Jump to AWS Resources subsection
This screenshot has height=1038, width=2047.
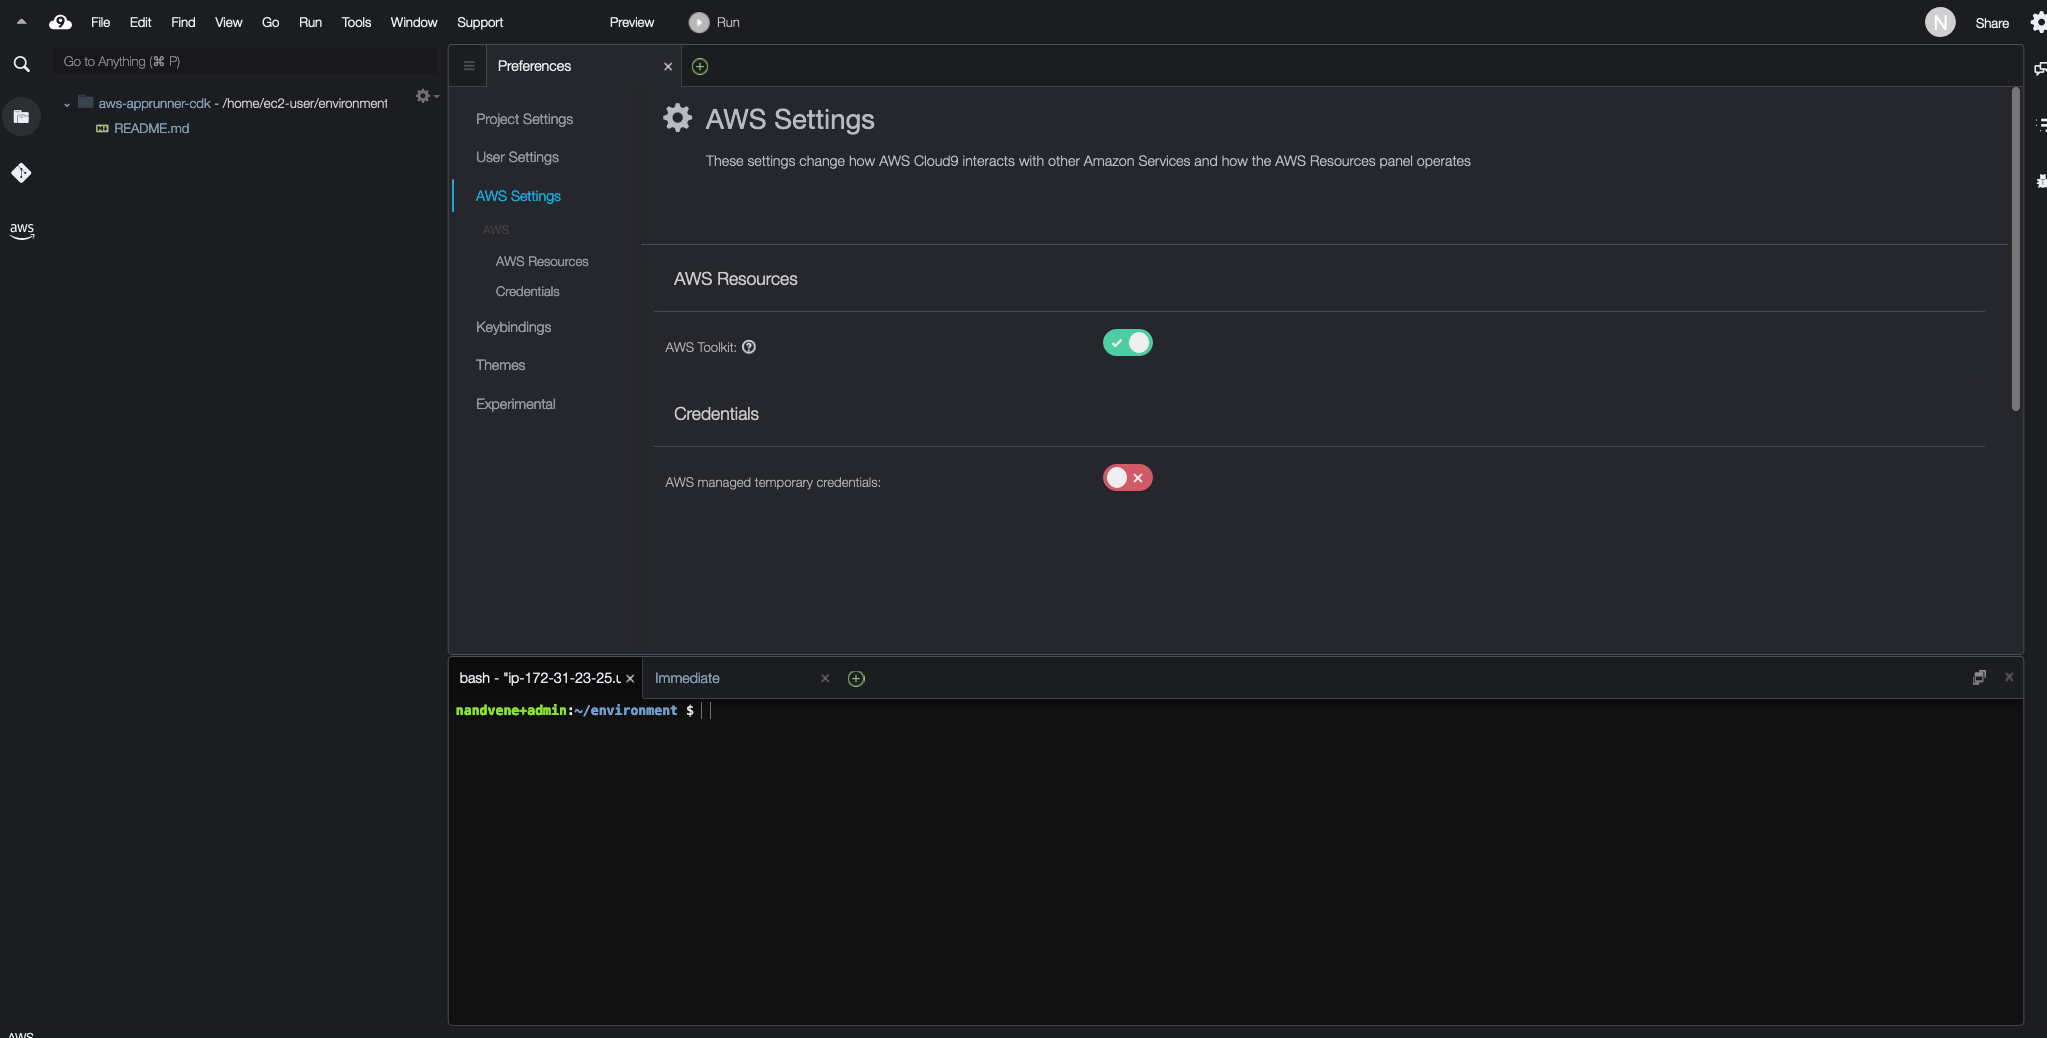pos(542,261)
